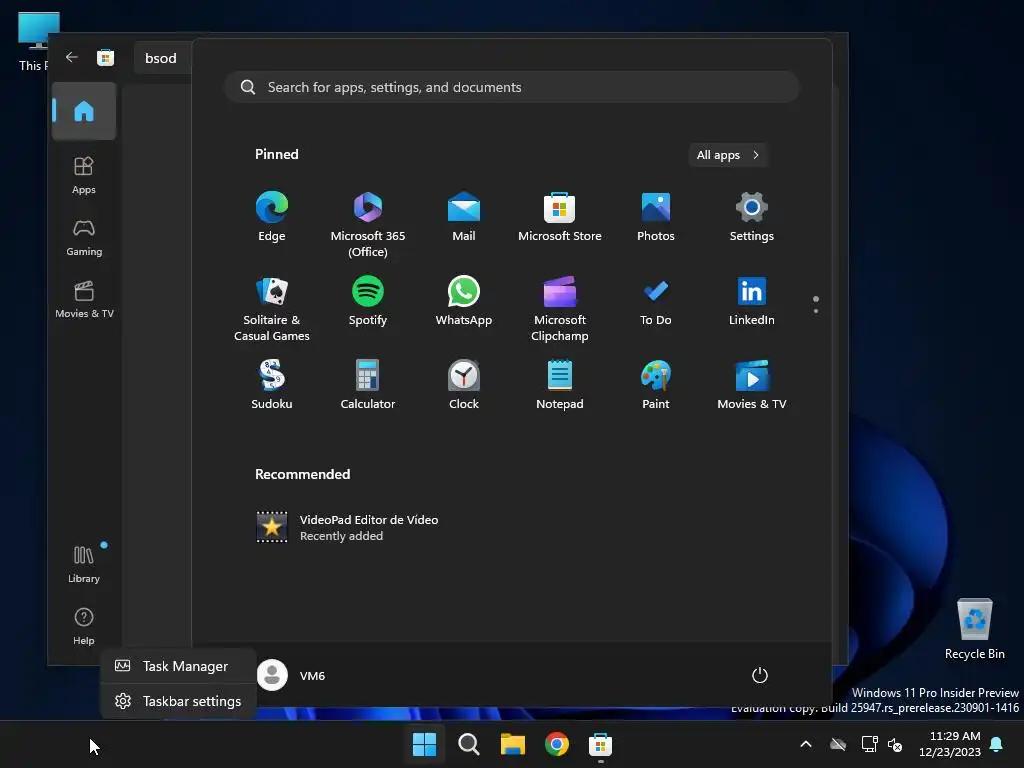Switch to Microsoft Store on taskbar

600,744
